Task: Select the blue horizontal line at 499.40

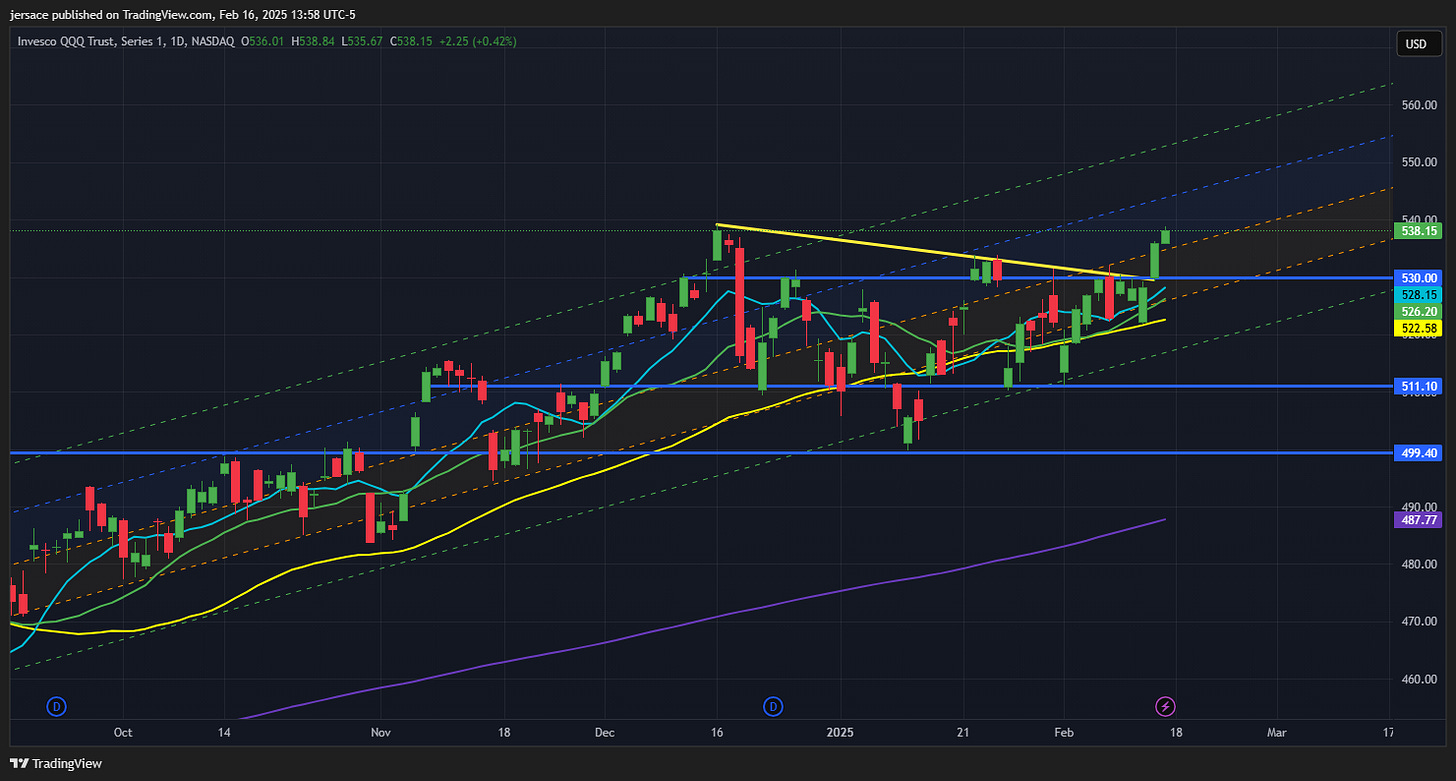Action: coord(700,453)
